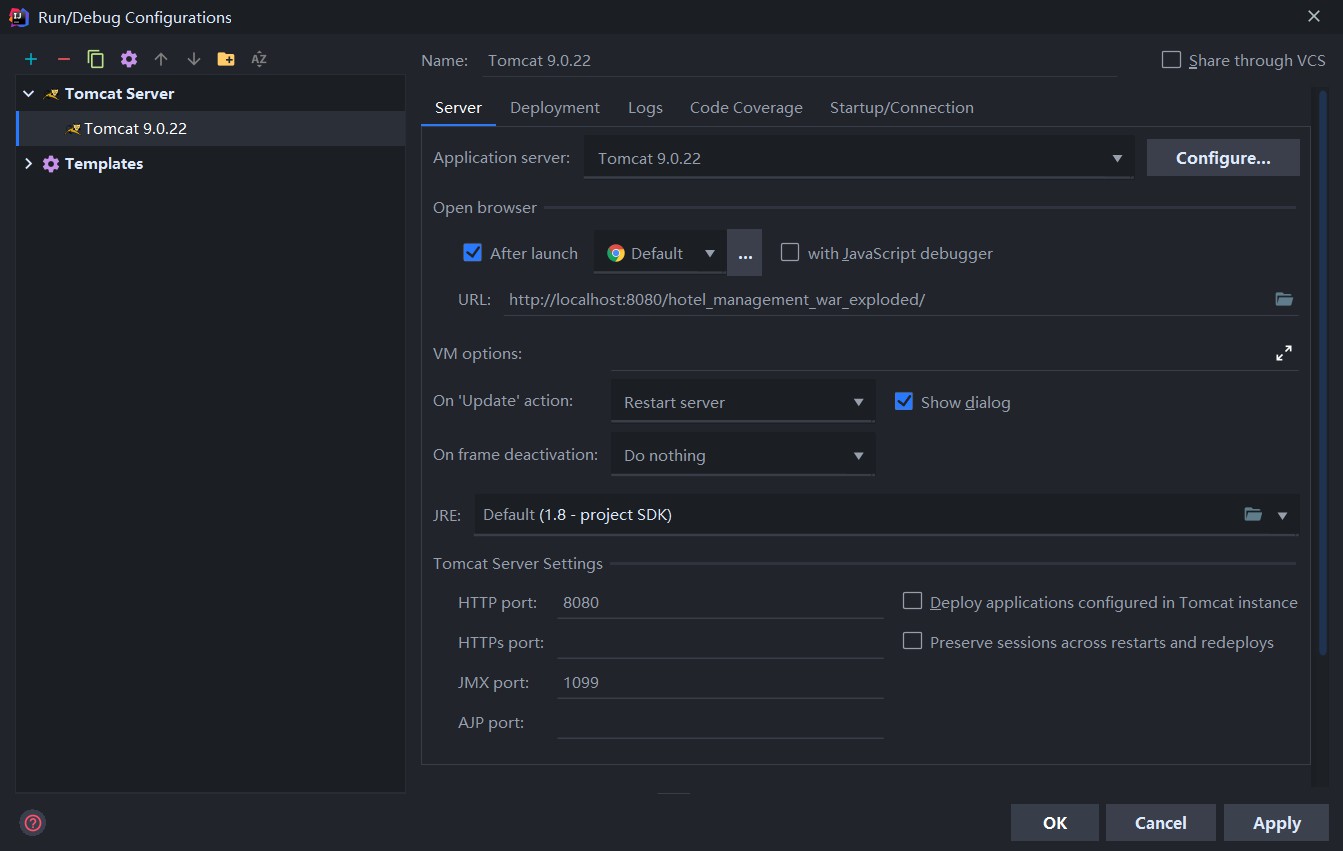Enable Deploy applications configured in Tomcat instance
This screenshot has height=851, width=1343.
pyautogui.click(x=912, y=601)
